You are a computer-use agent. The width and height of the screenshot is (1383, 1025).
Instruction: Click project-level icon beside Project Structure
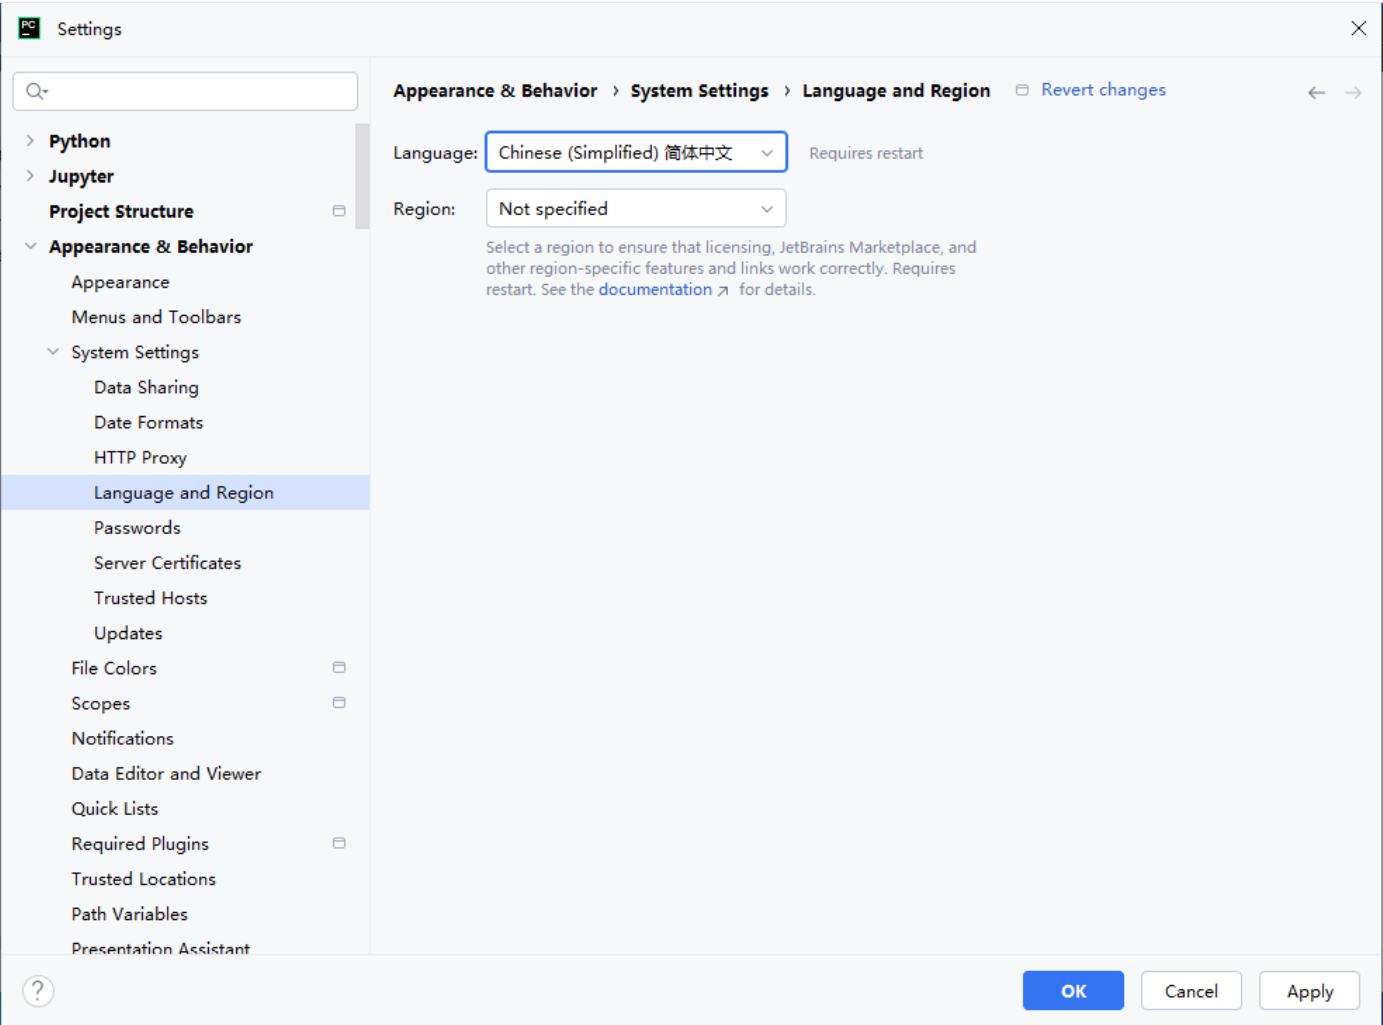pyautogui.click(x=339, y=211)
